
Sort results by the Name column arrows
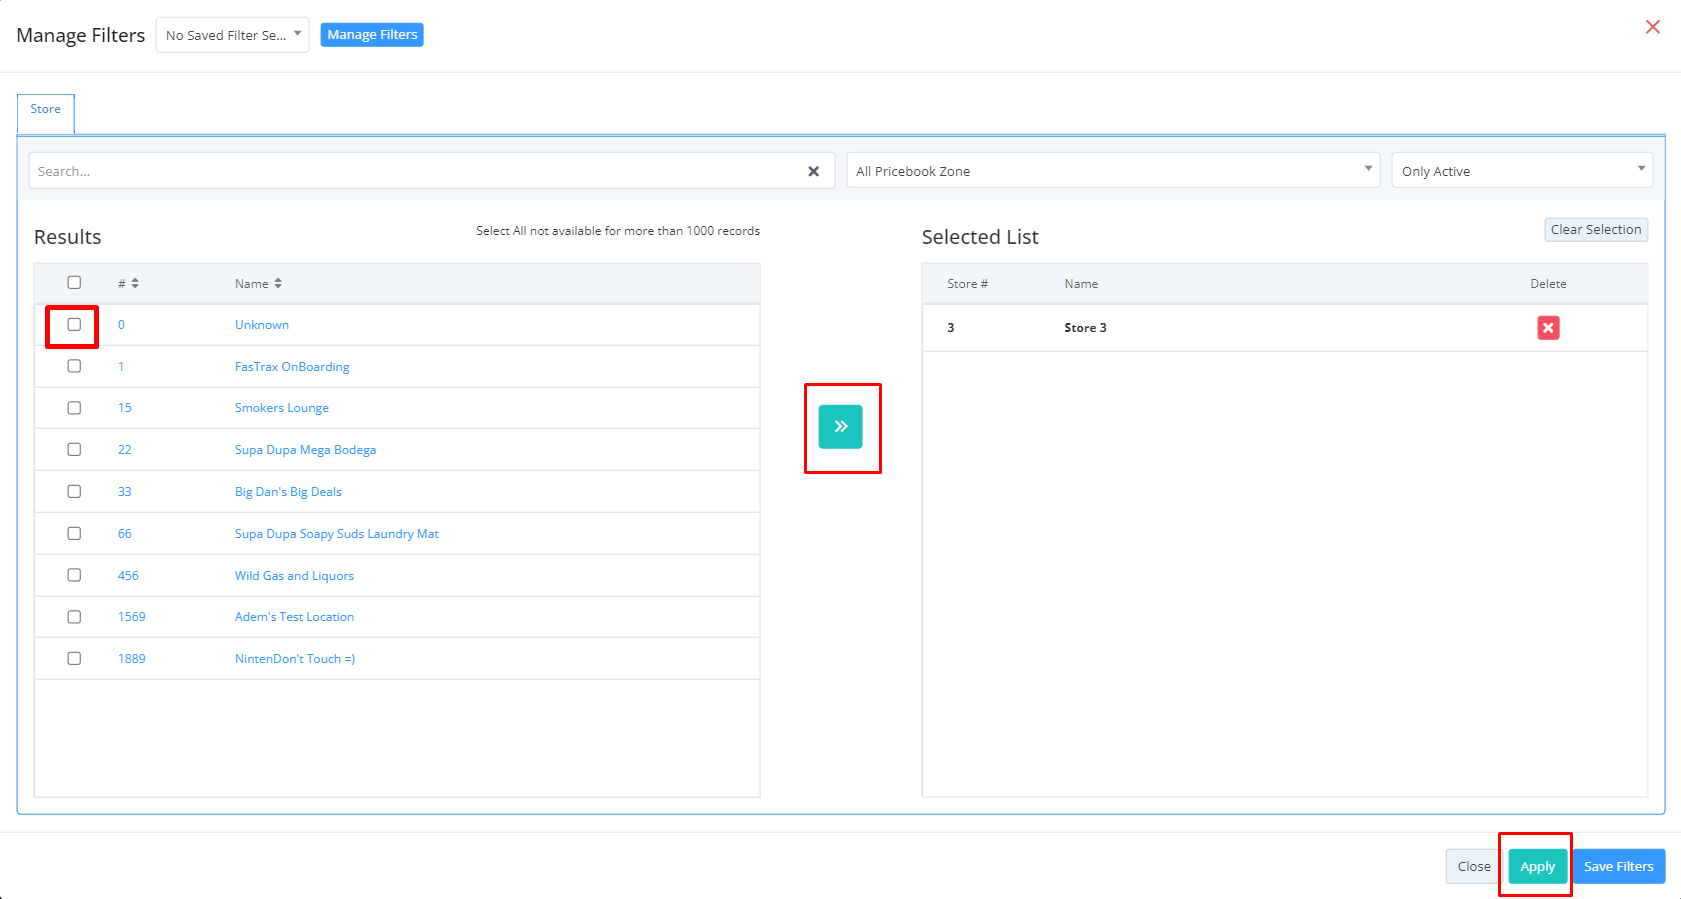tap(278, 284)
